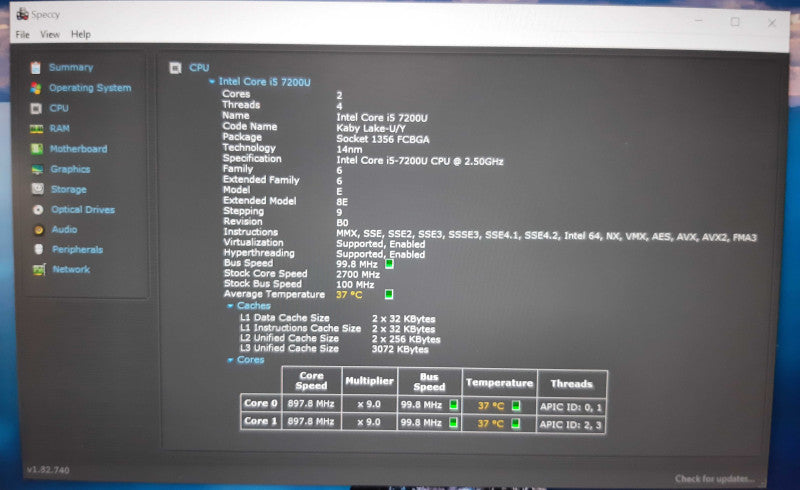Click the 'L1 Data Cache Size' label

point(285,317)
